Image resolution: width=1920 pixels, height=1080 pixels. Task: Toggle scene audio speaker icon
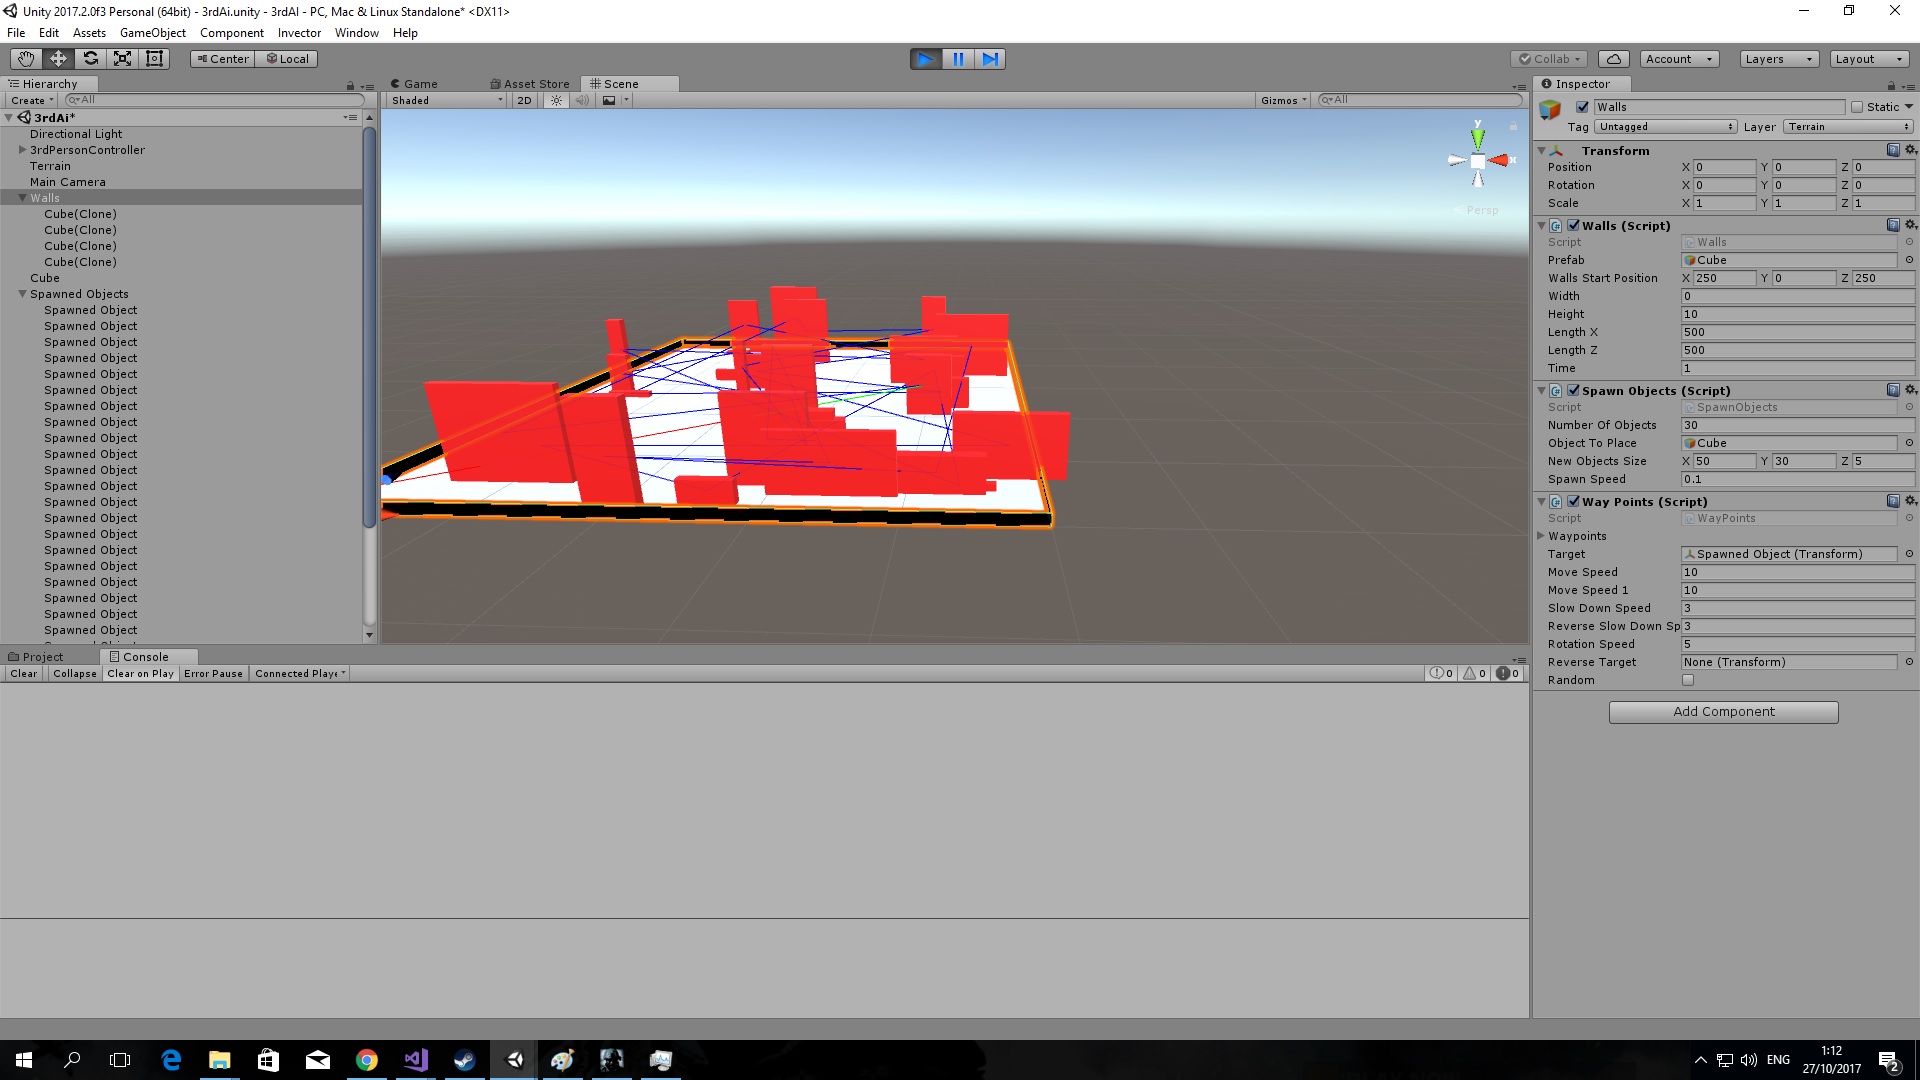tap(582, 100)
